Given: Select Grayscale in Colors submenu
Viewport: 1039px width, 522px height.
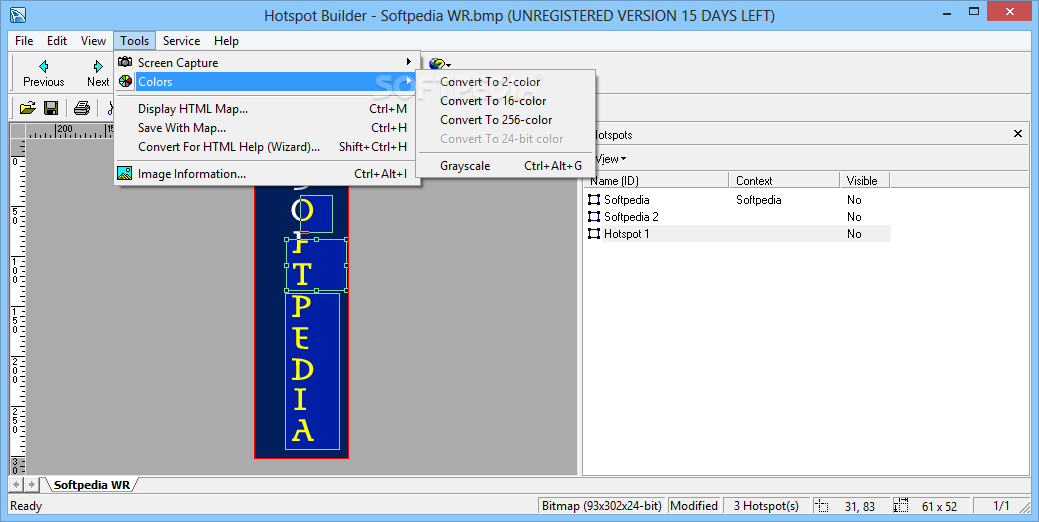Looking at the screenshot, I should click(506, 166).
